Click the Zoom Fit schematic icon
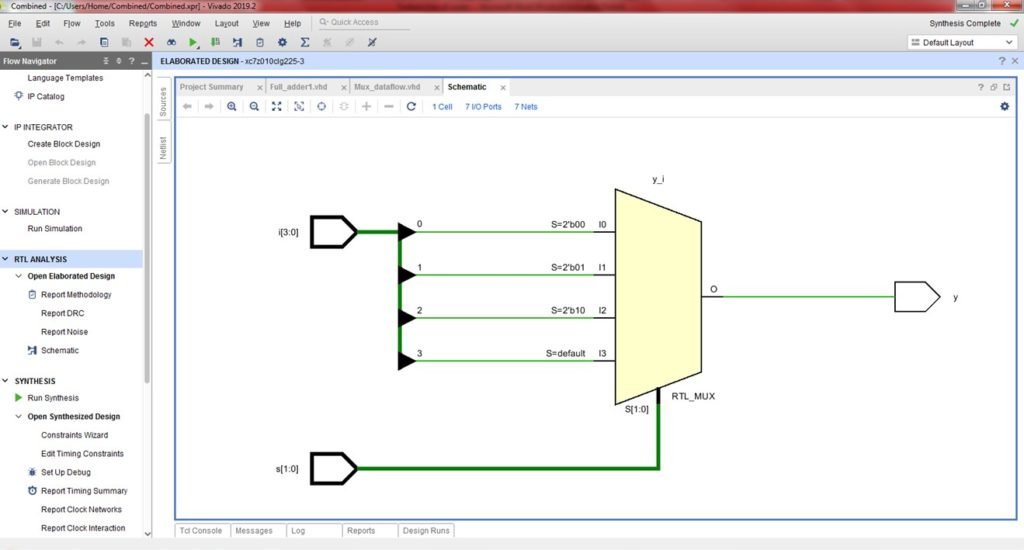The image size is (1024, 550). tap(277, 106)
